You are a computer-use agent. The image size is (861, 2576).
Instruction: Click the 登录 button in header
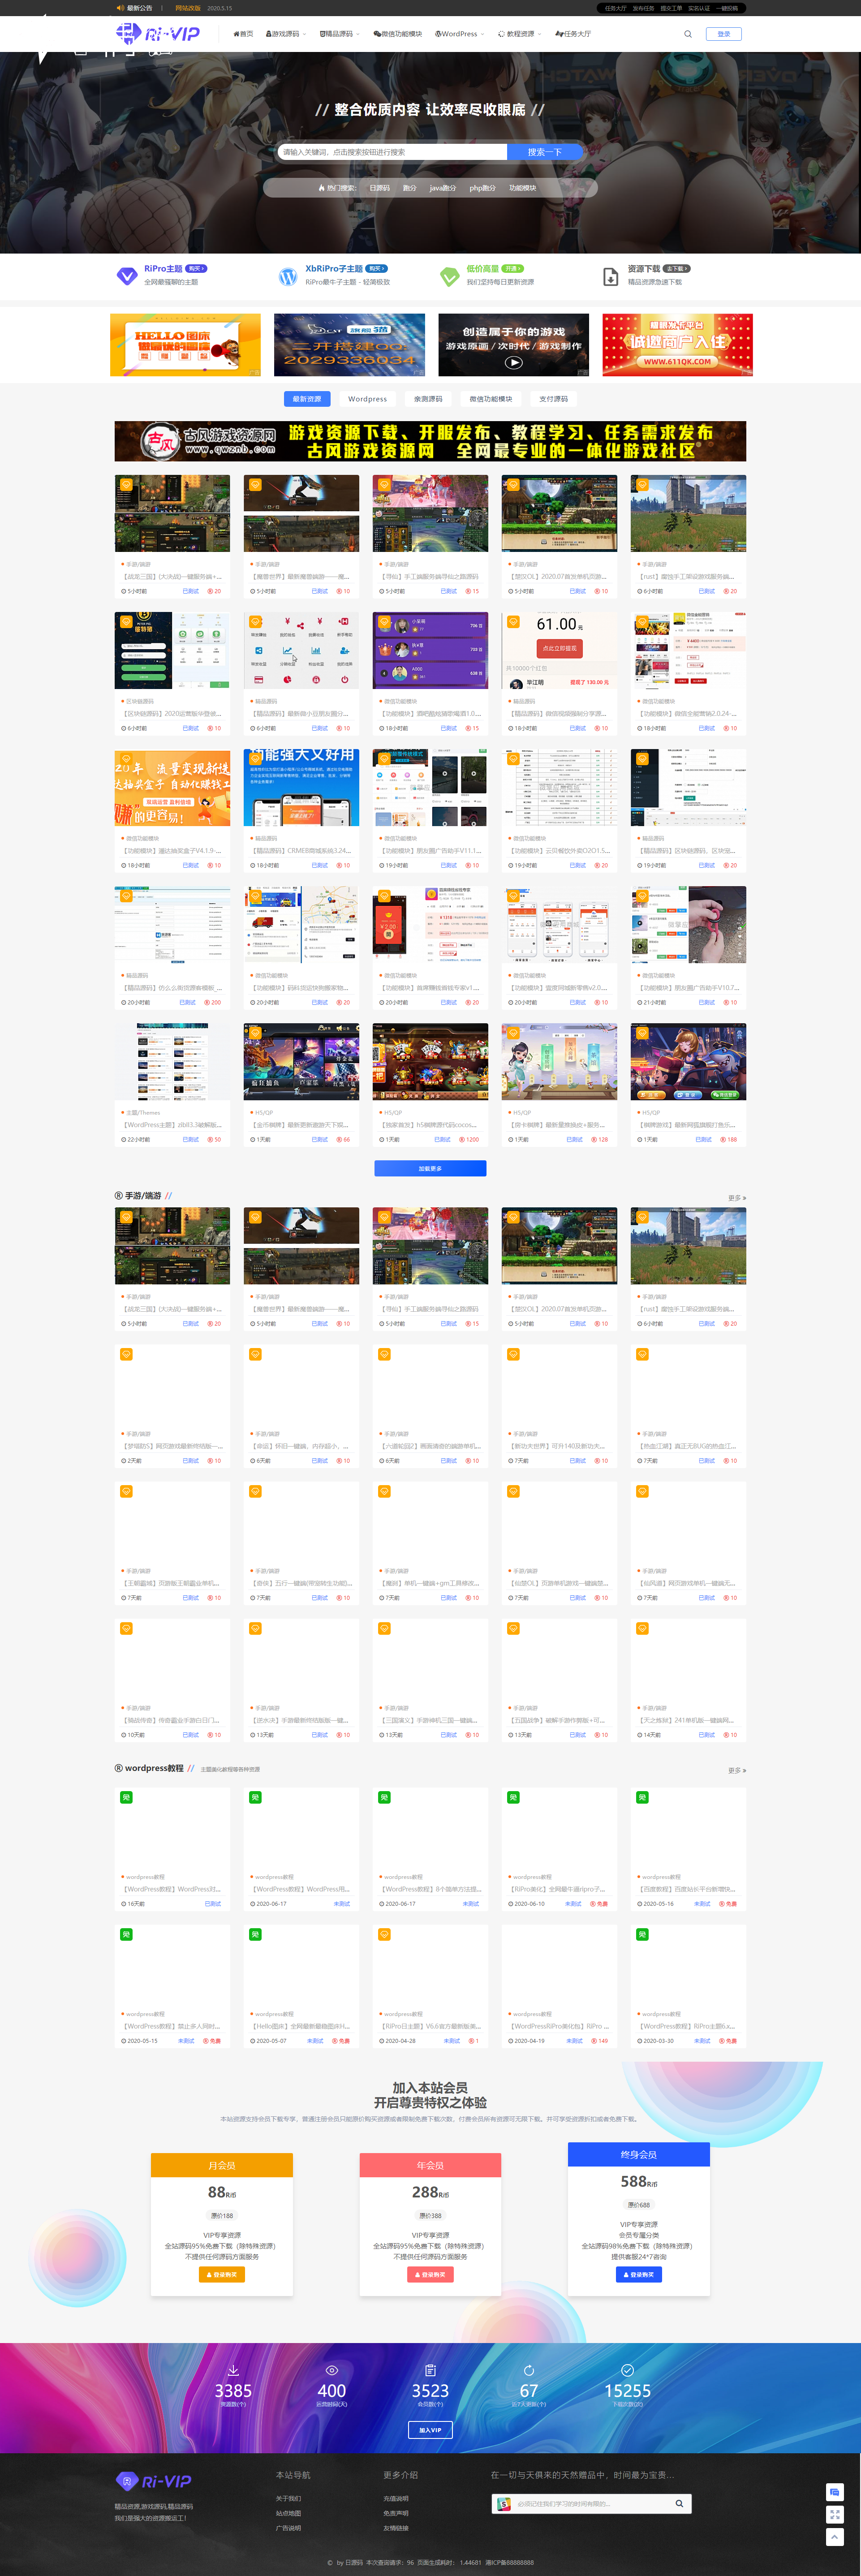[x=724, y=34]
